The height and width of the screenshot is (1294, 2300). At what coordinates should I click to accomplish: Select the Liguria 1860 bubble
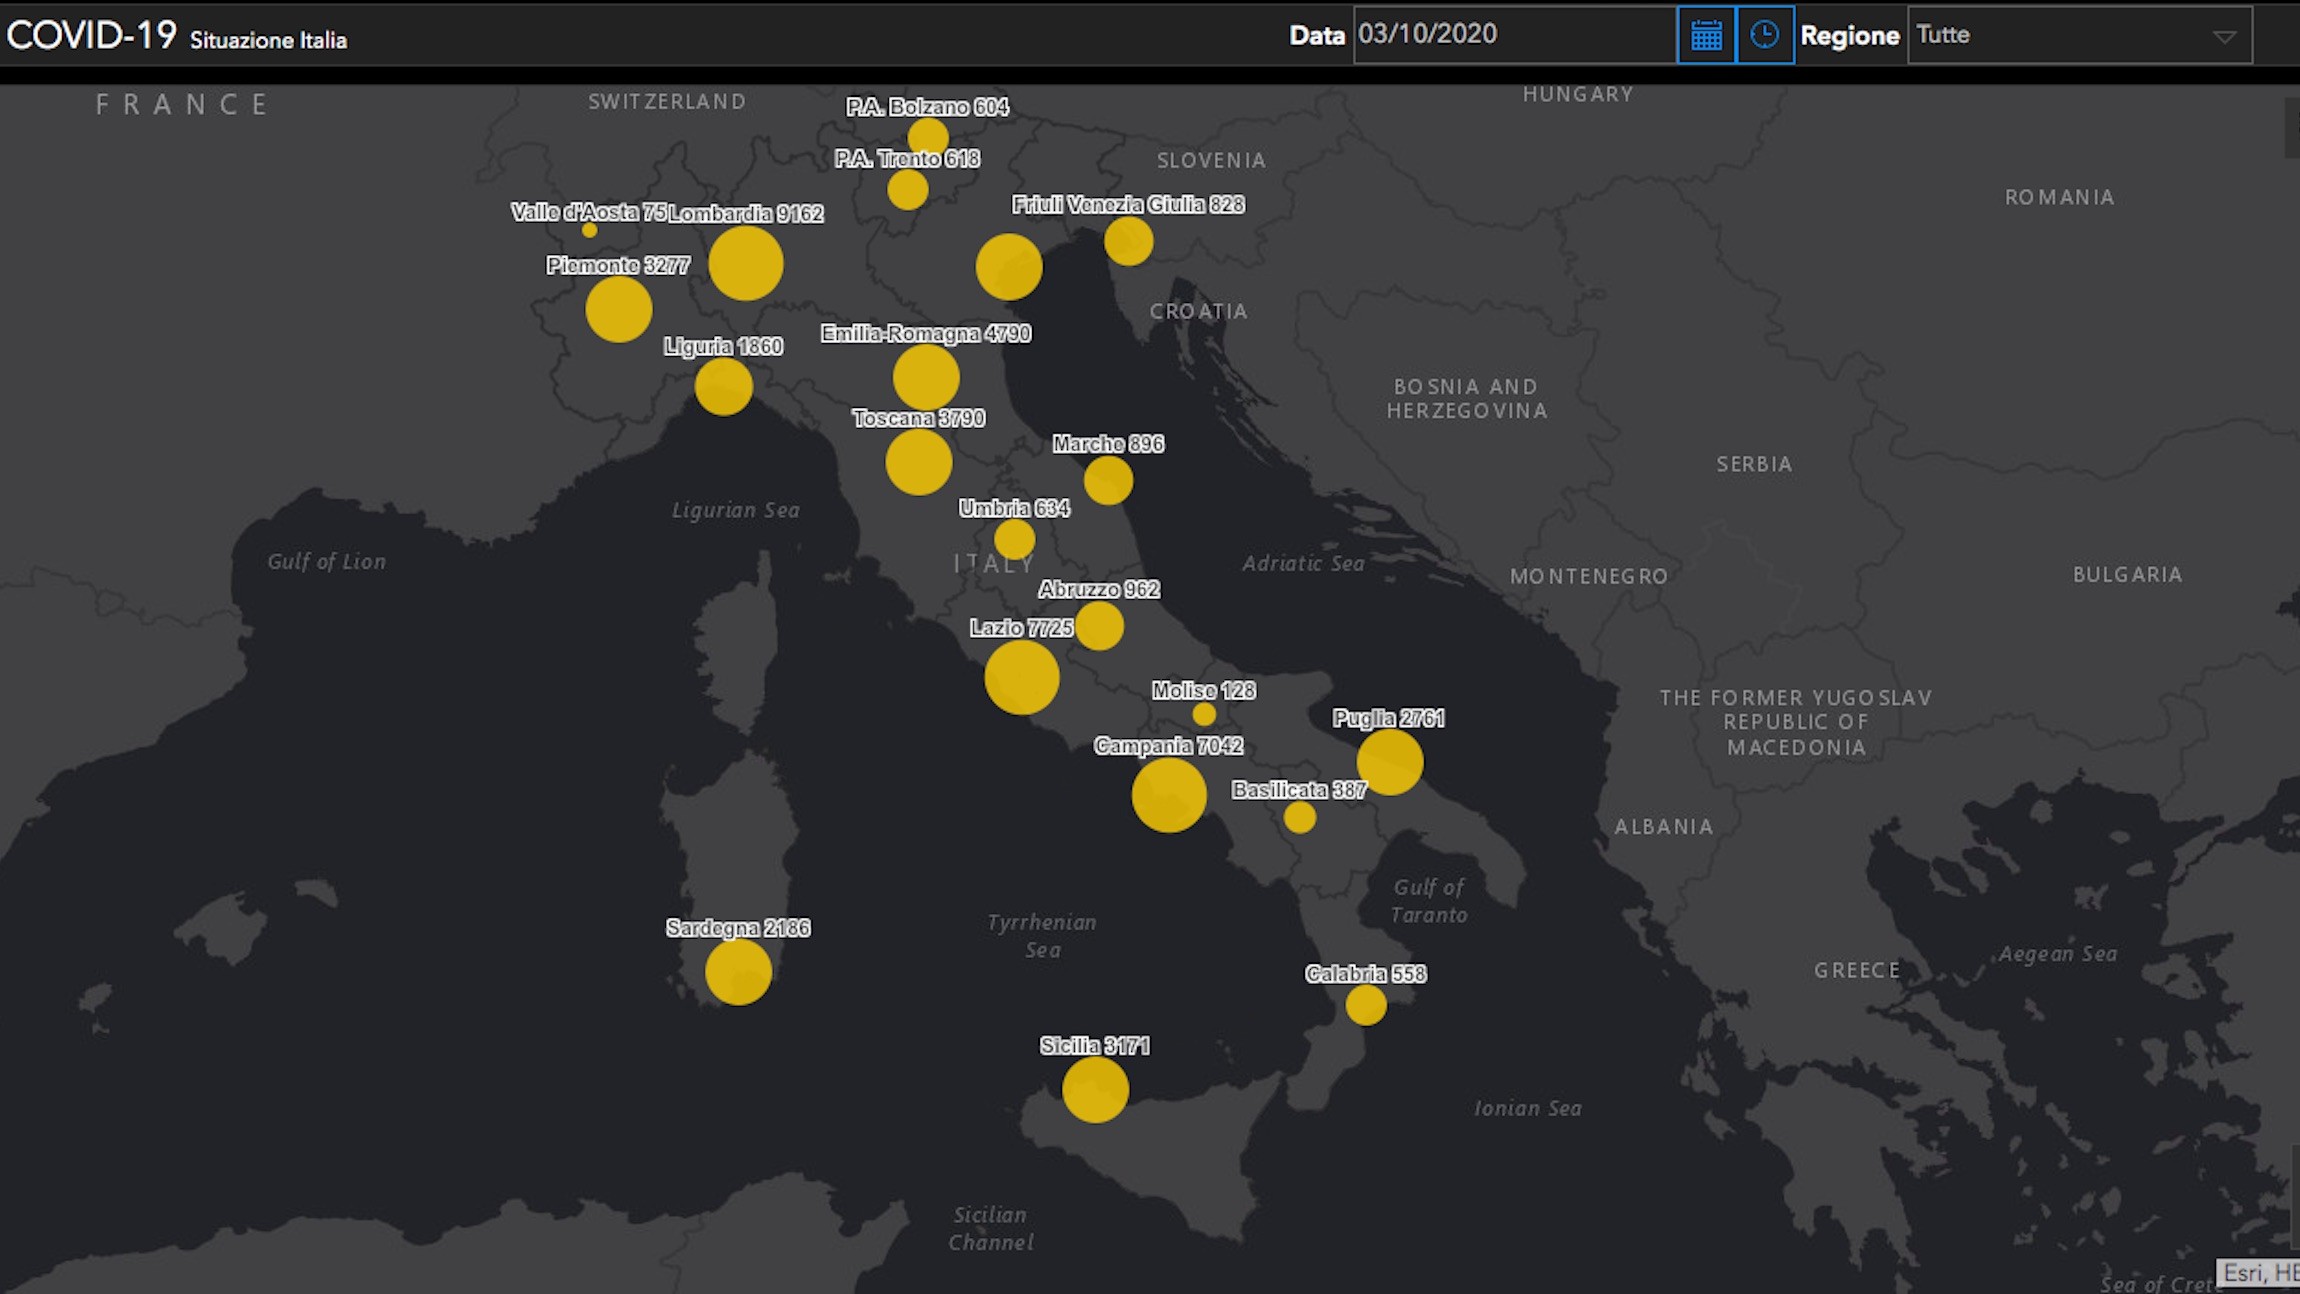click(724, 387)
